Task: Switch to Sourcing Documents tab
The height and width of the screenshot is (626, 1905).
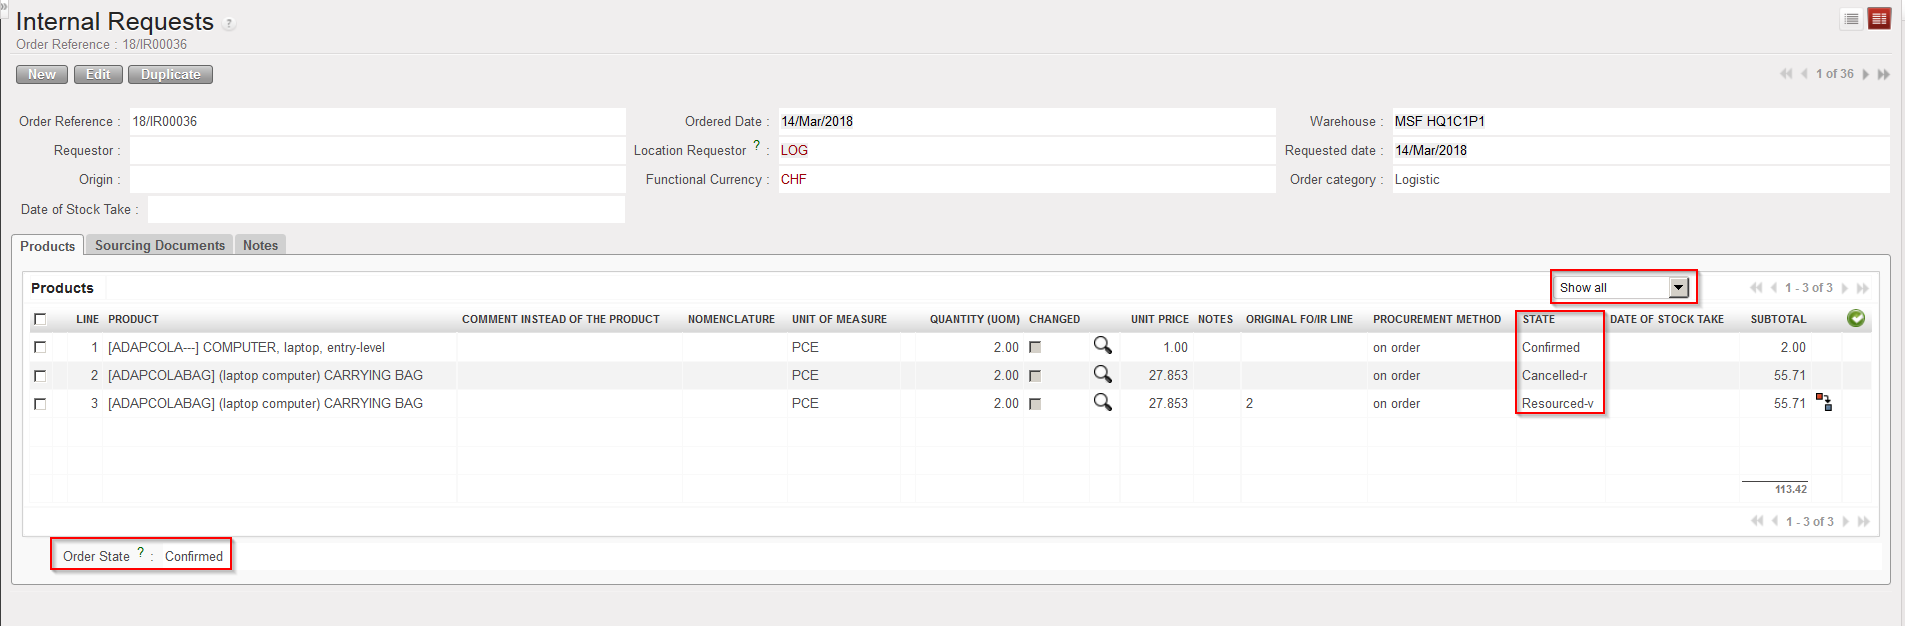Action: click(x=160, y=245)
